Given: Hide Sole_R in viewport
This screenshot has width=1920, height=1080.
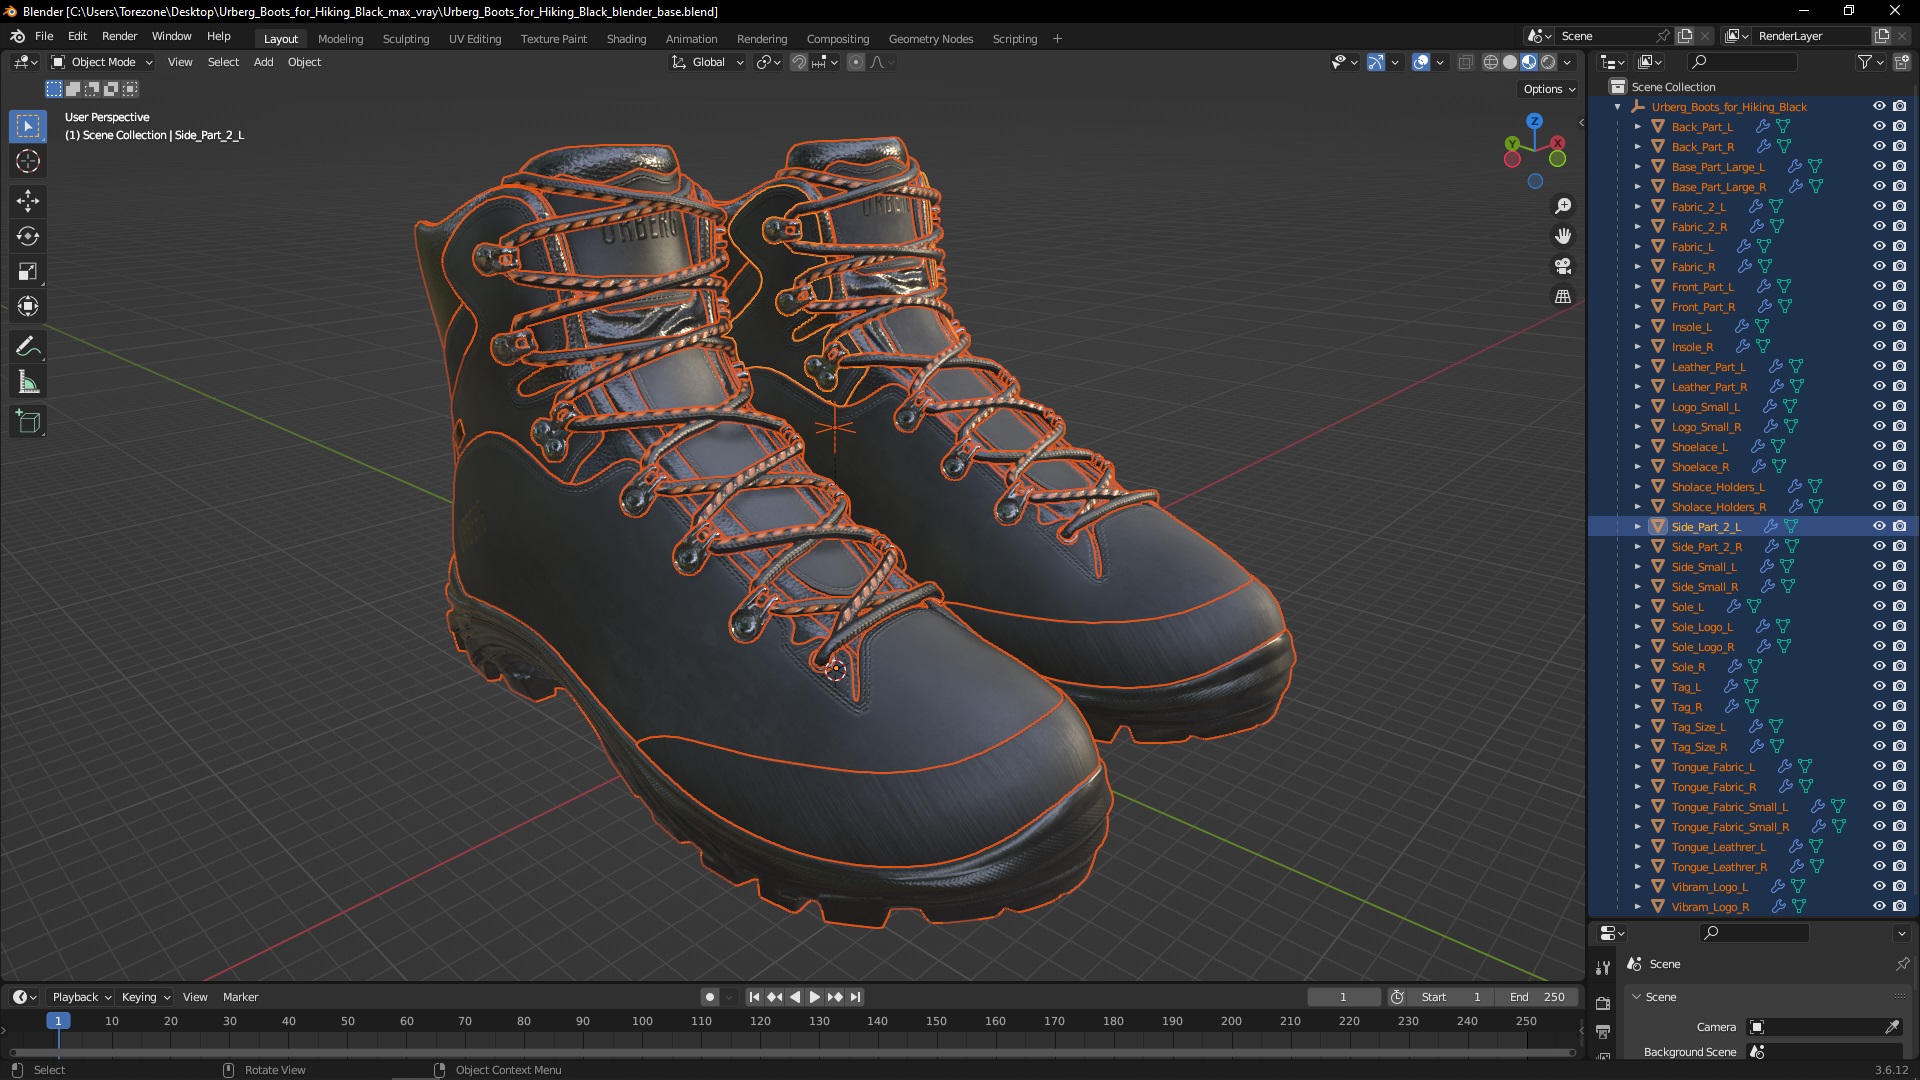Looking at the screenshot, I should click(x=1879, y=666).
